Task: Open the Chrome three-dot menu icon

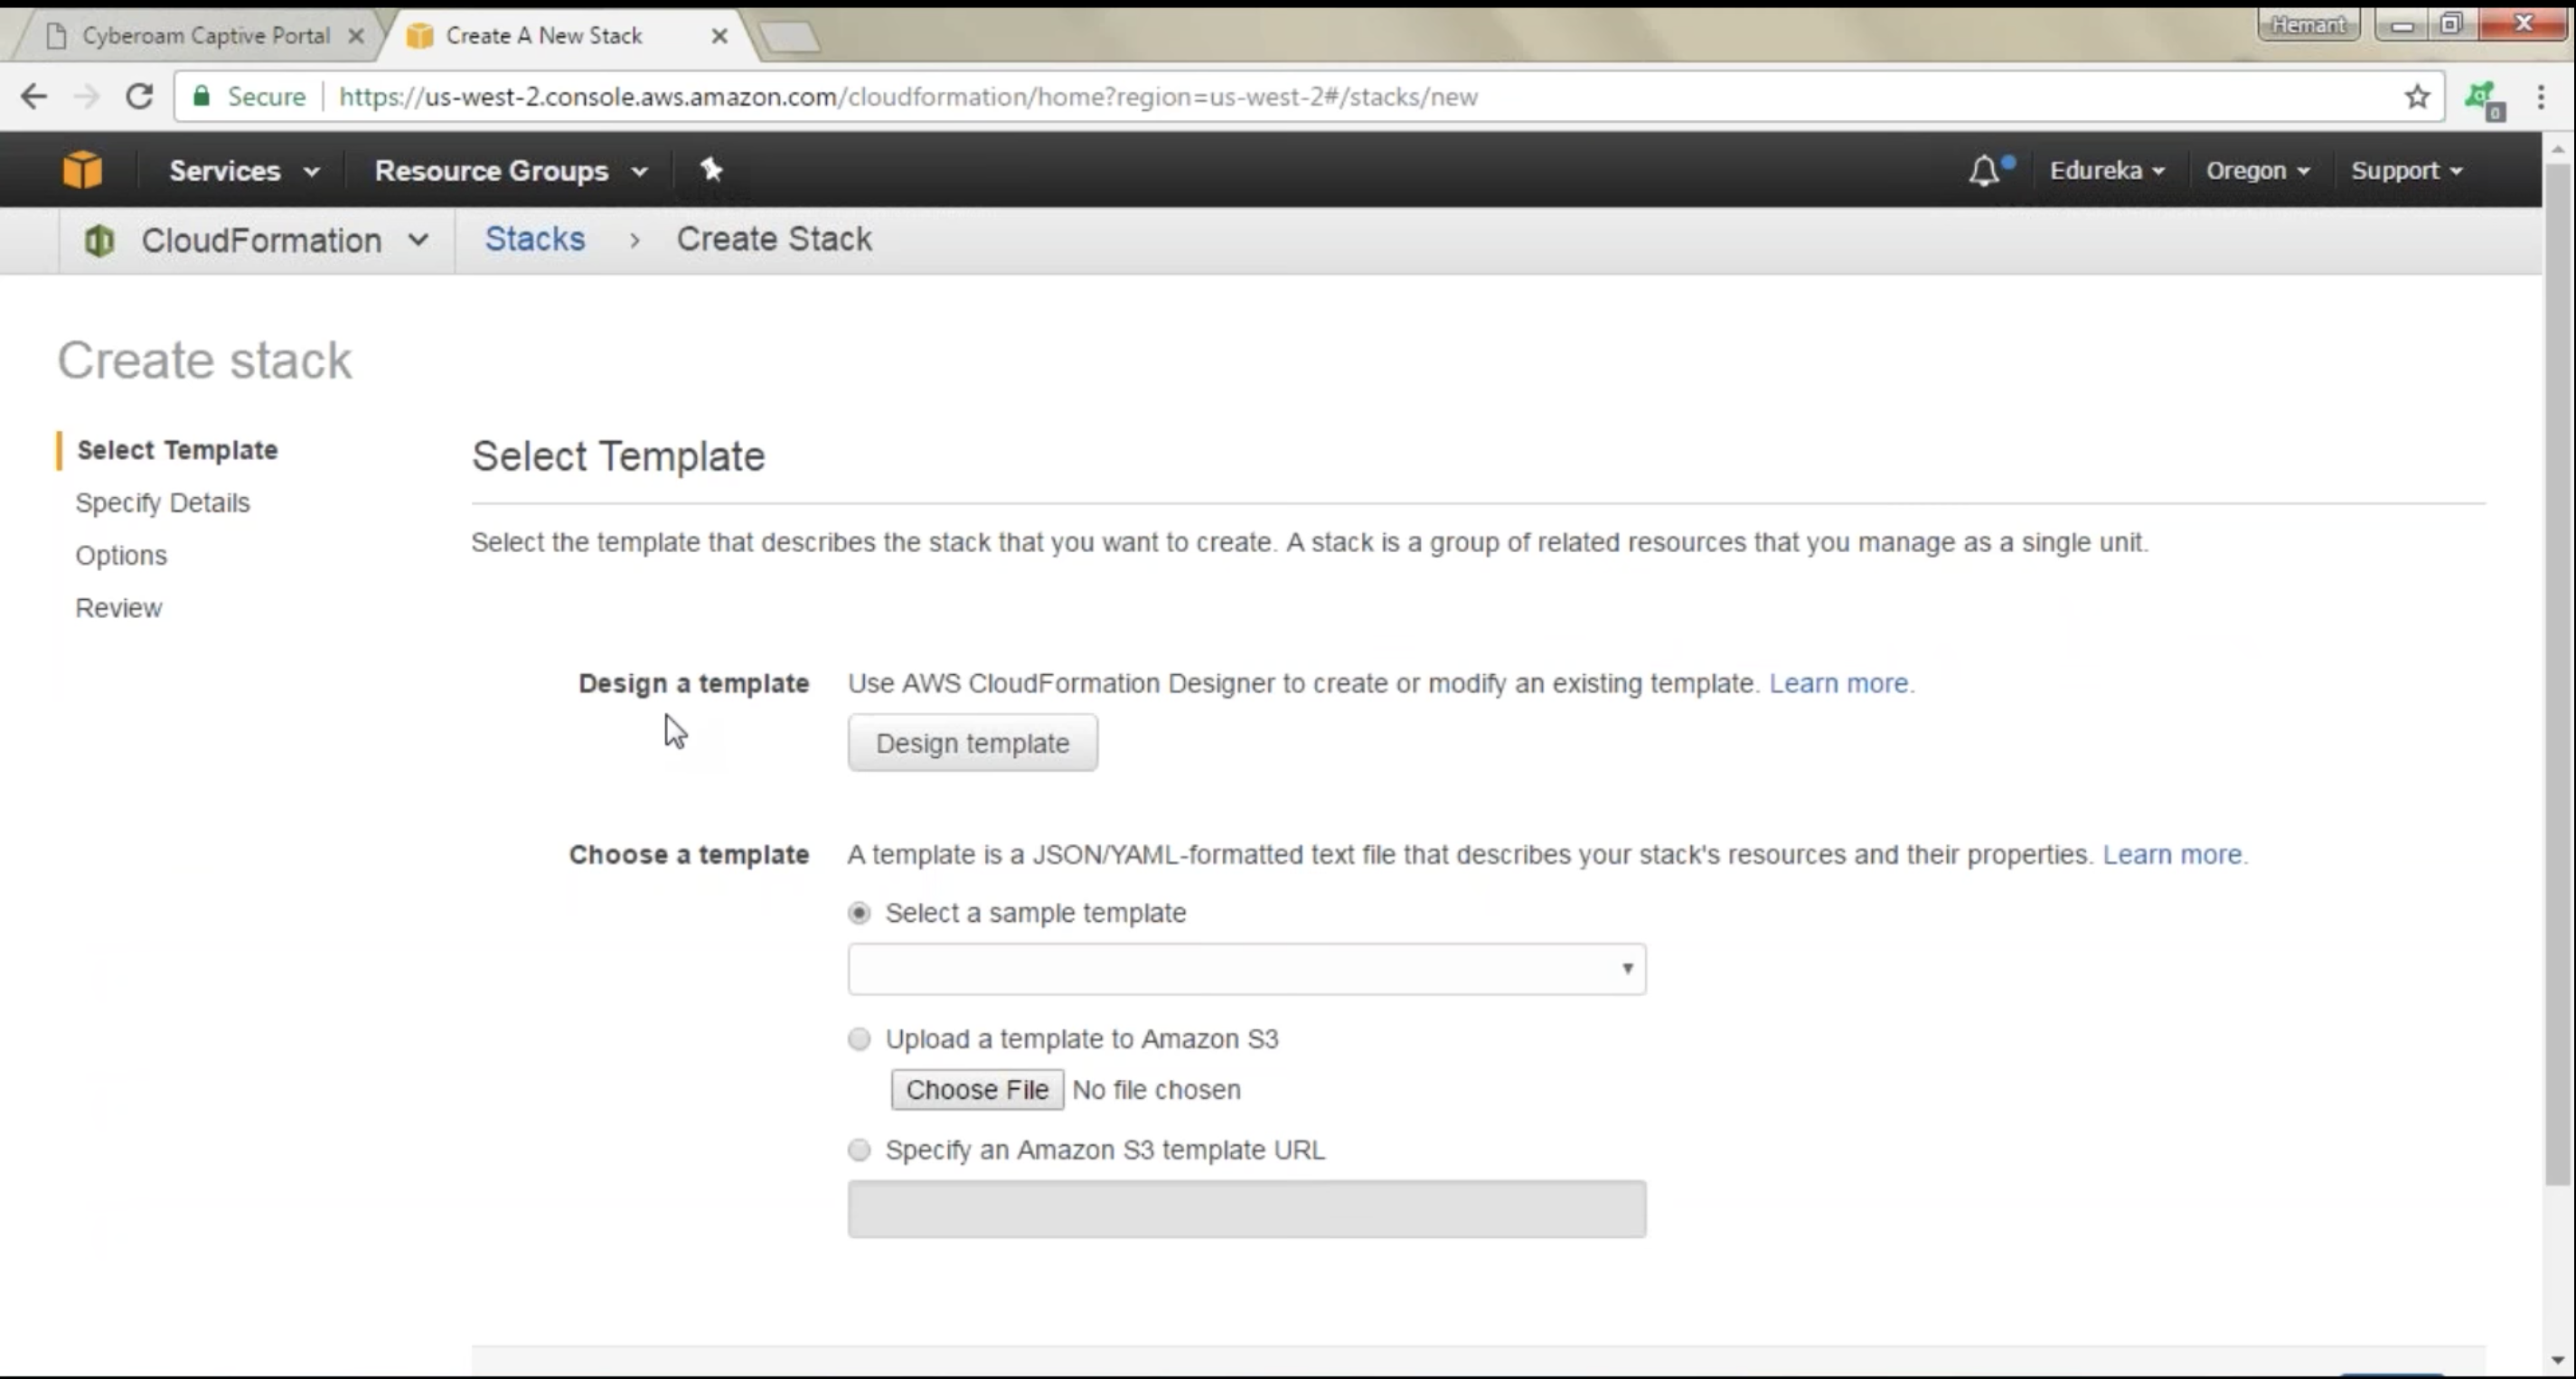Action: (2541, 97)
